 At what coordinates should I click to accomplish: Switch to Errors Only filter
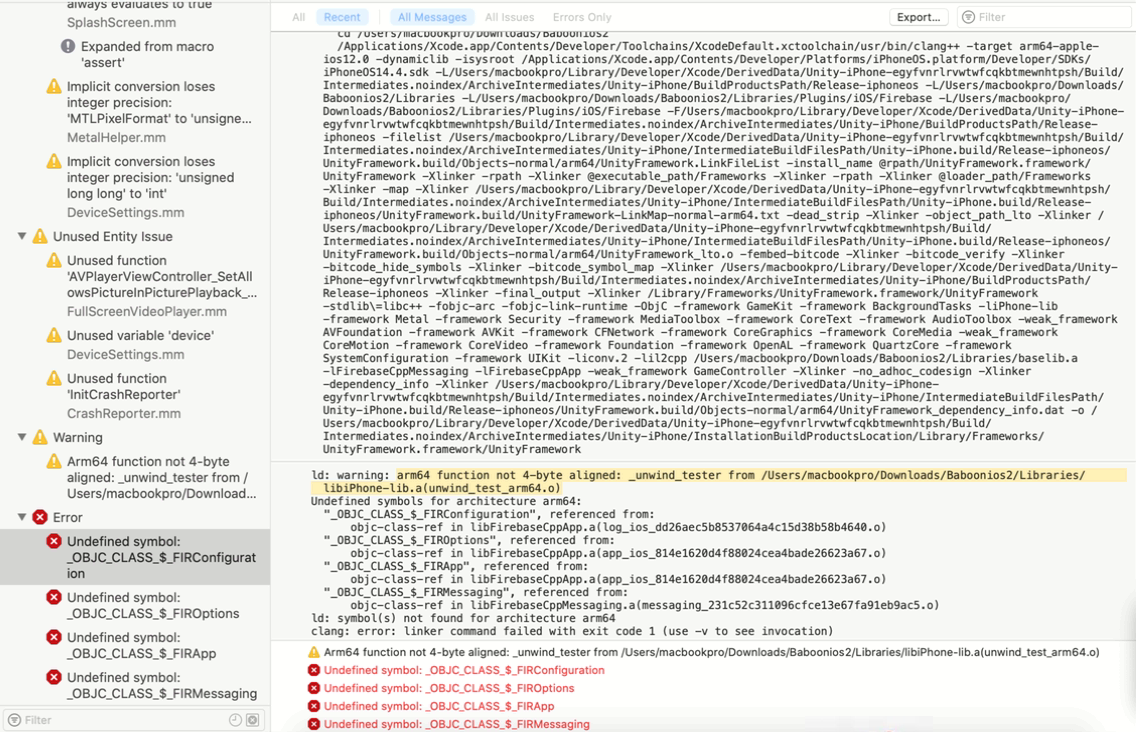click(582, 17)
